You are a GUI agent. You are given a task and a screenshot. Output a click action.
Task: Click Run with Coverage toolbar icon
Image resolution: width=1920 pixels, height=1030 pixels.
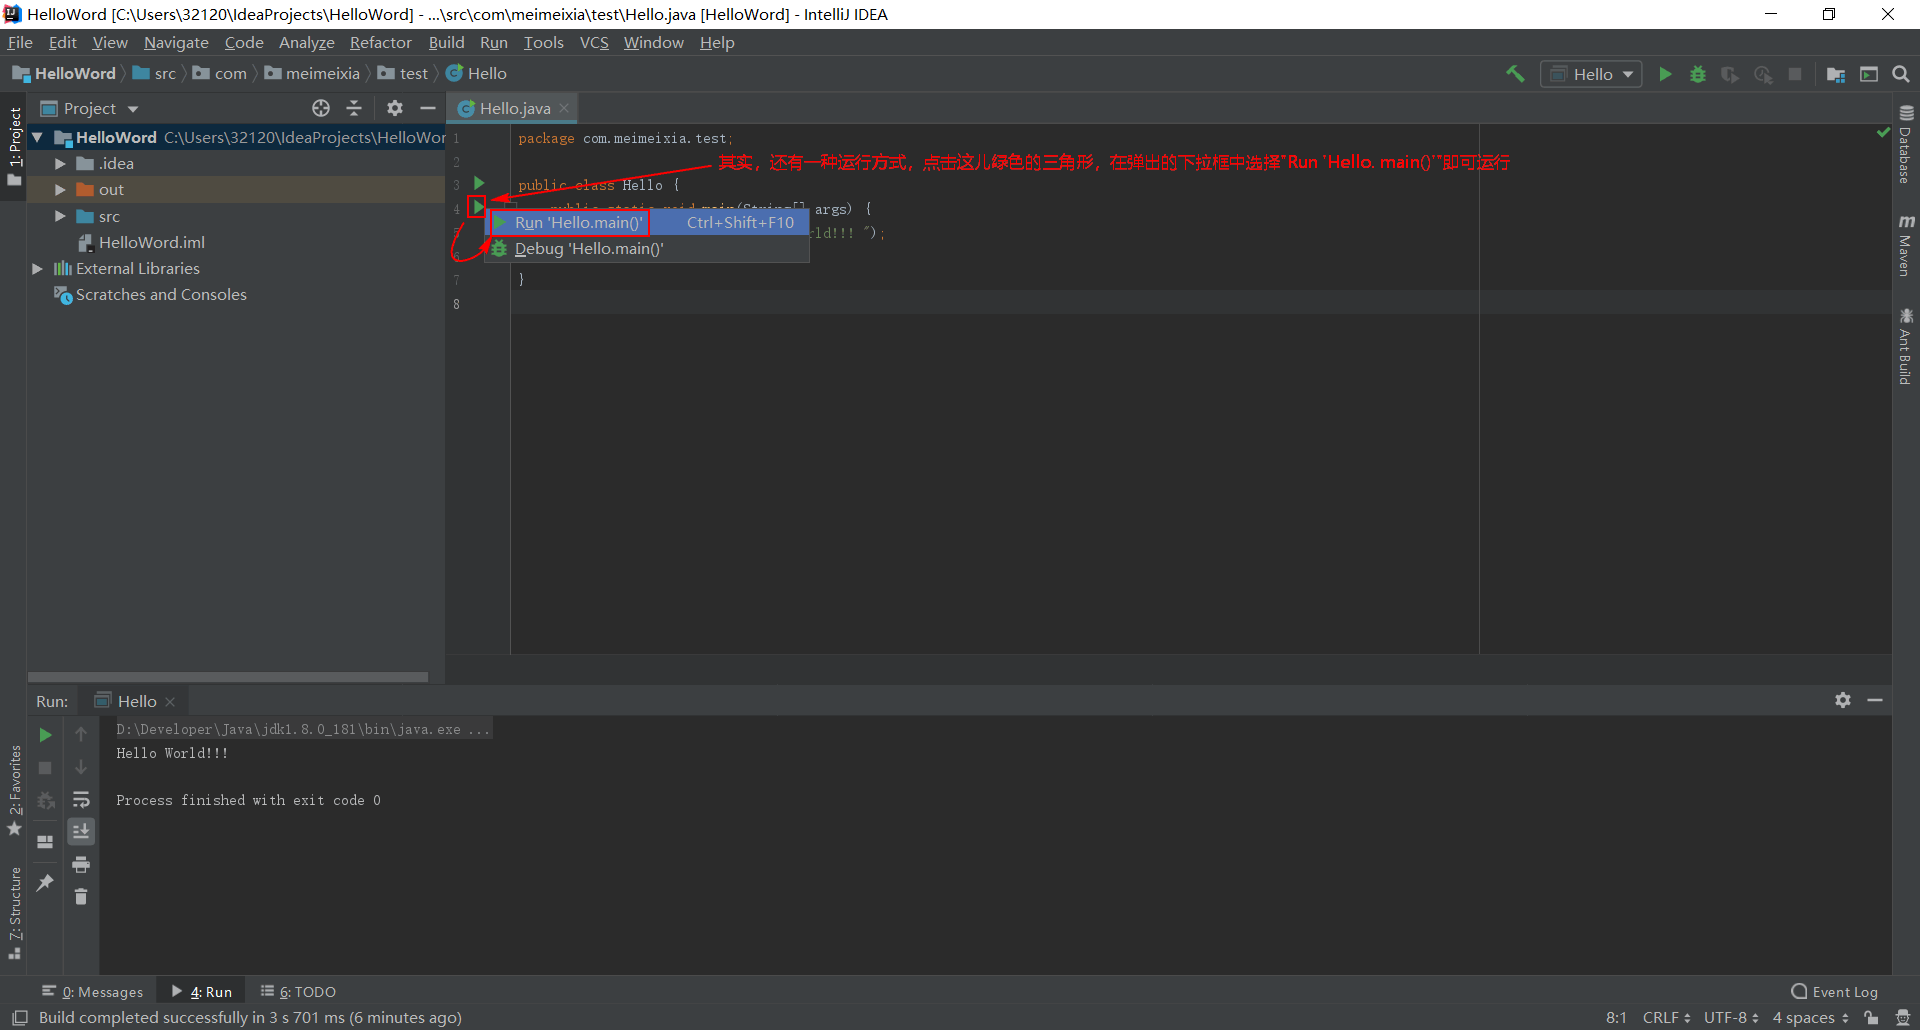[1730, 74]
